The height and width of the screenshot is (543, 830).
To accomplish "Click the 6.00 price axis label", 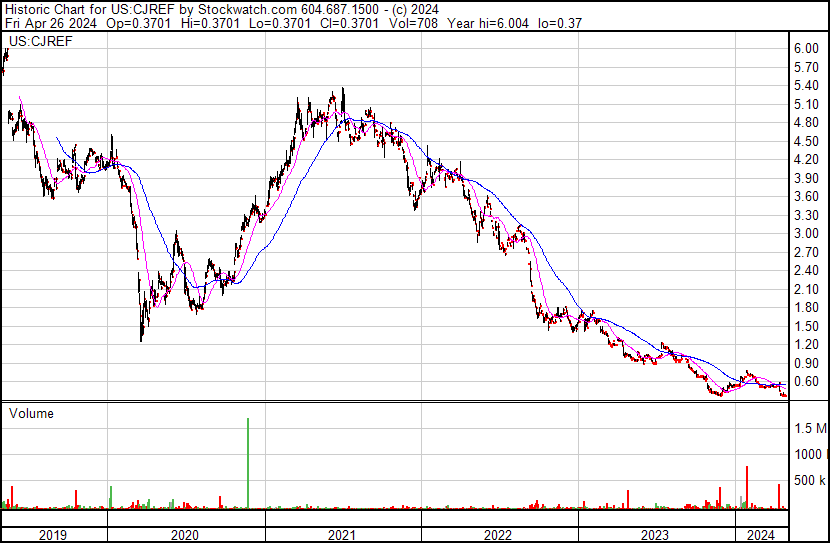I will point(806,48).
